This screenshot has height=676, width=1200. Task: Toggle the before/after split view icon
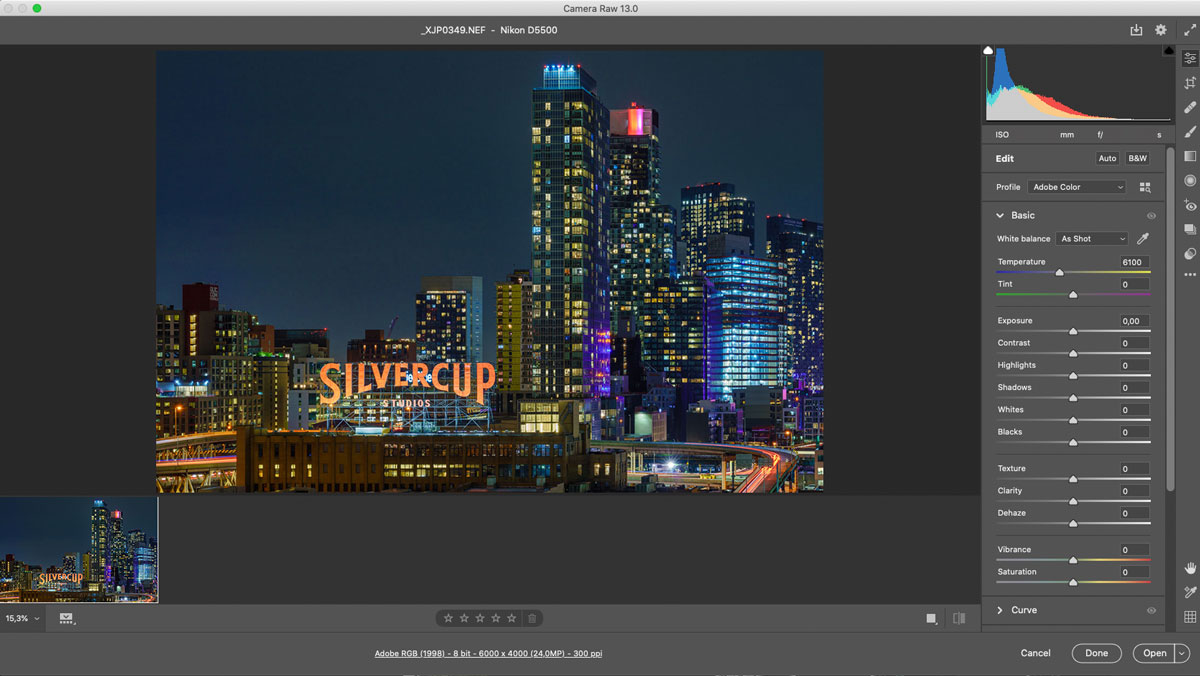coord(959,618)
